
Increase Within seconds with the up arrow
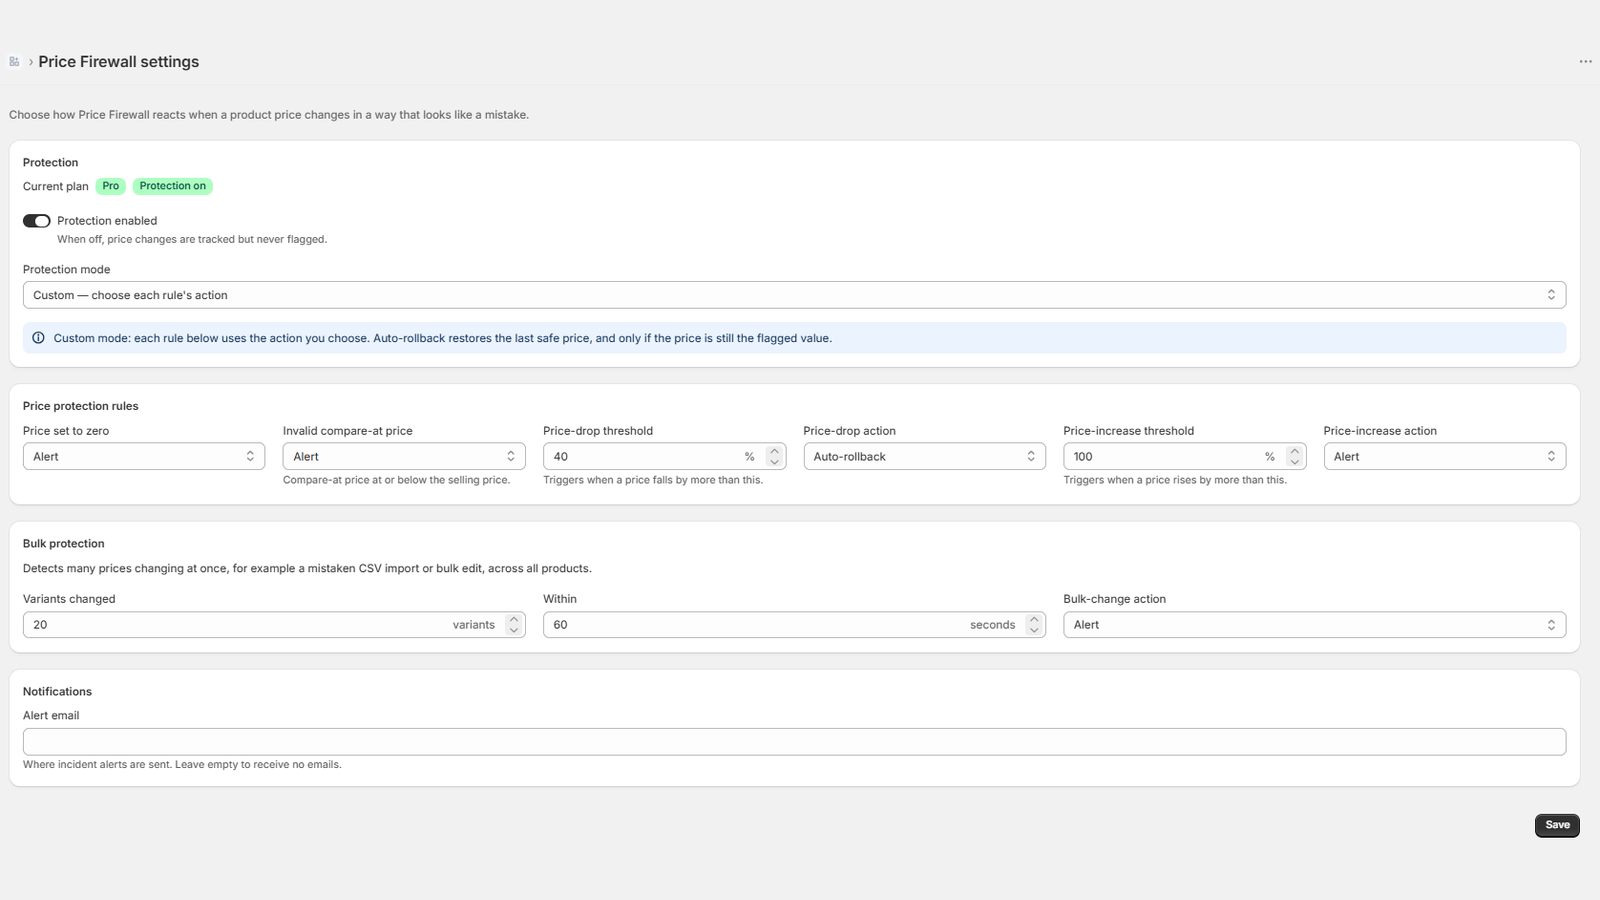pos(1034,619)
